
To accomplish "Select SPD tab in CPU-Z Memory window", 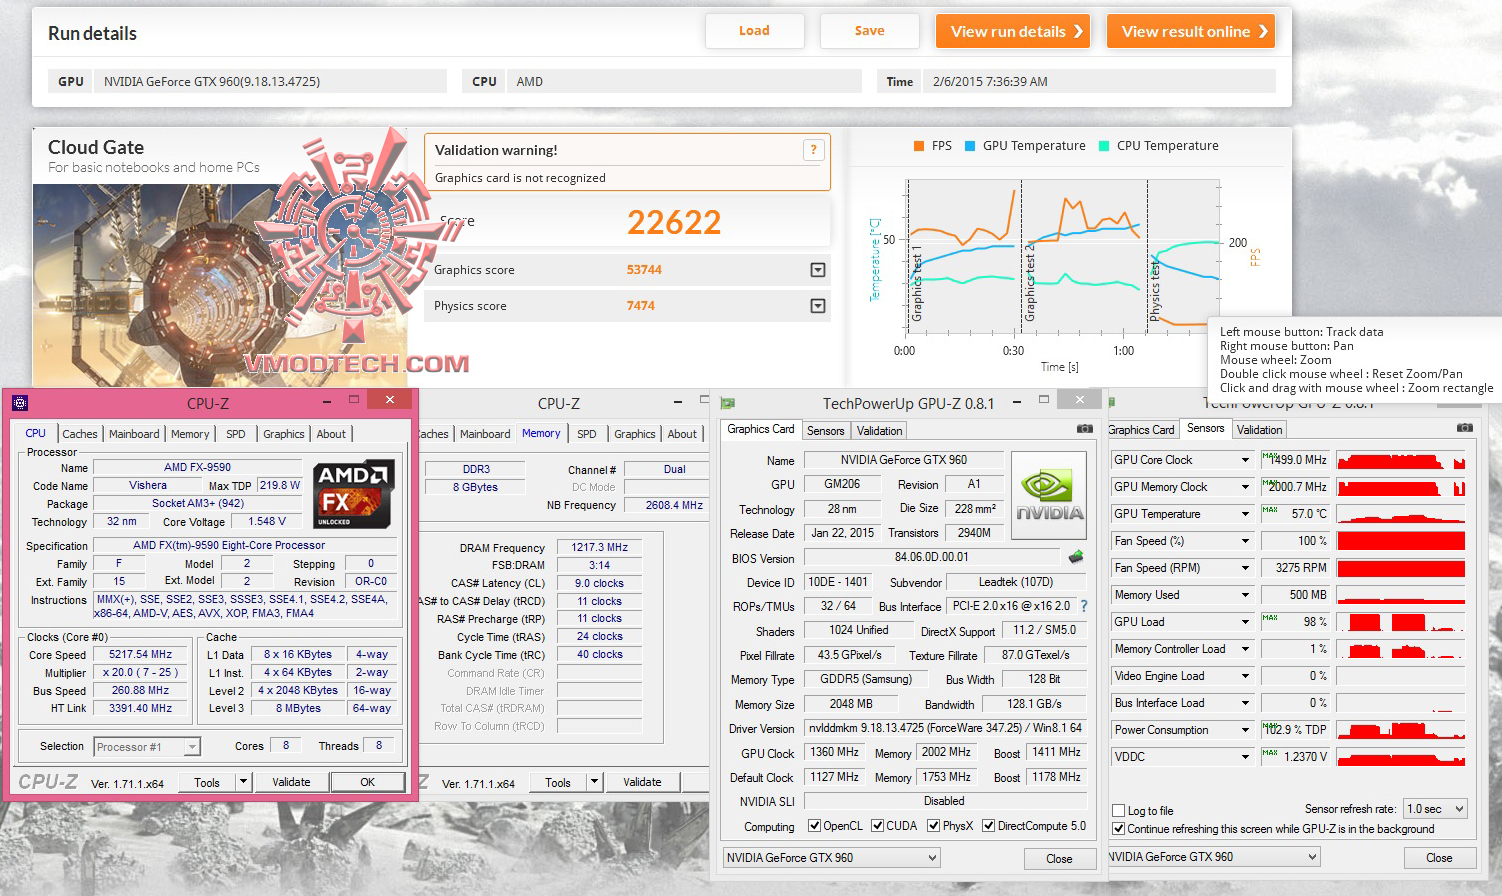I will [x=587, y=434].
